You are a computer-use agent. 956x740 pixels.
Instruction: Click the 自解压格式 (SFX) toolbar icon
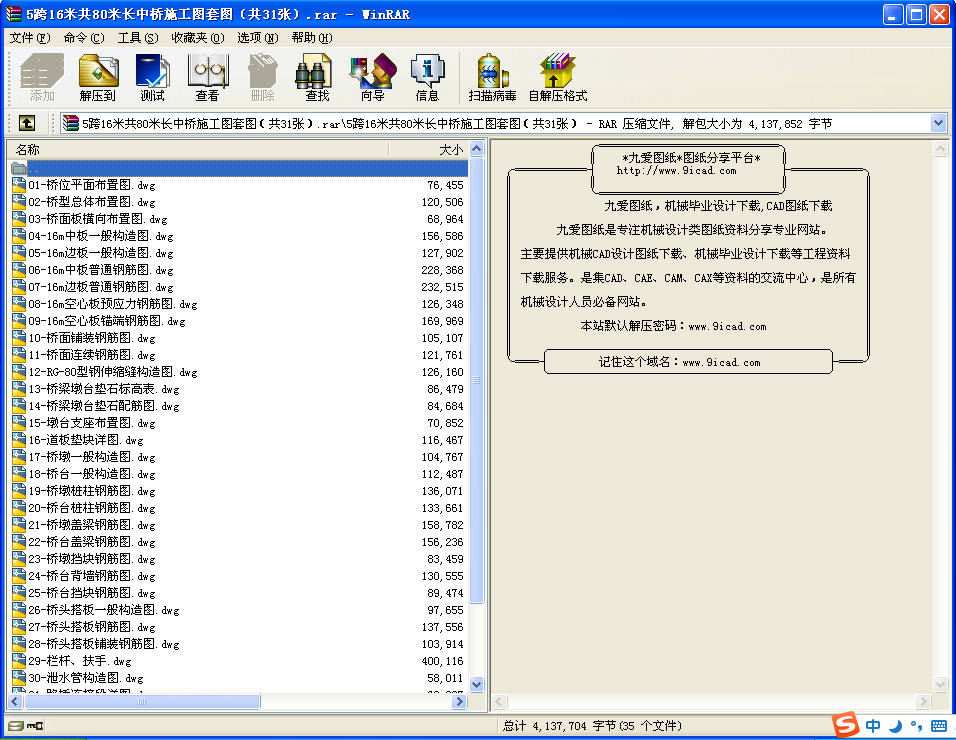click(x=557, y=77)
